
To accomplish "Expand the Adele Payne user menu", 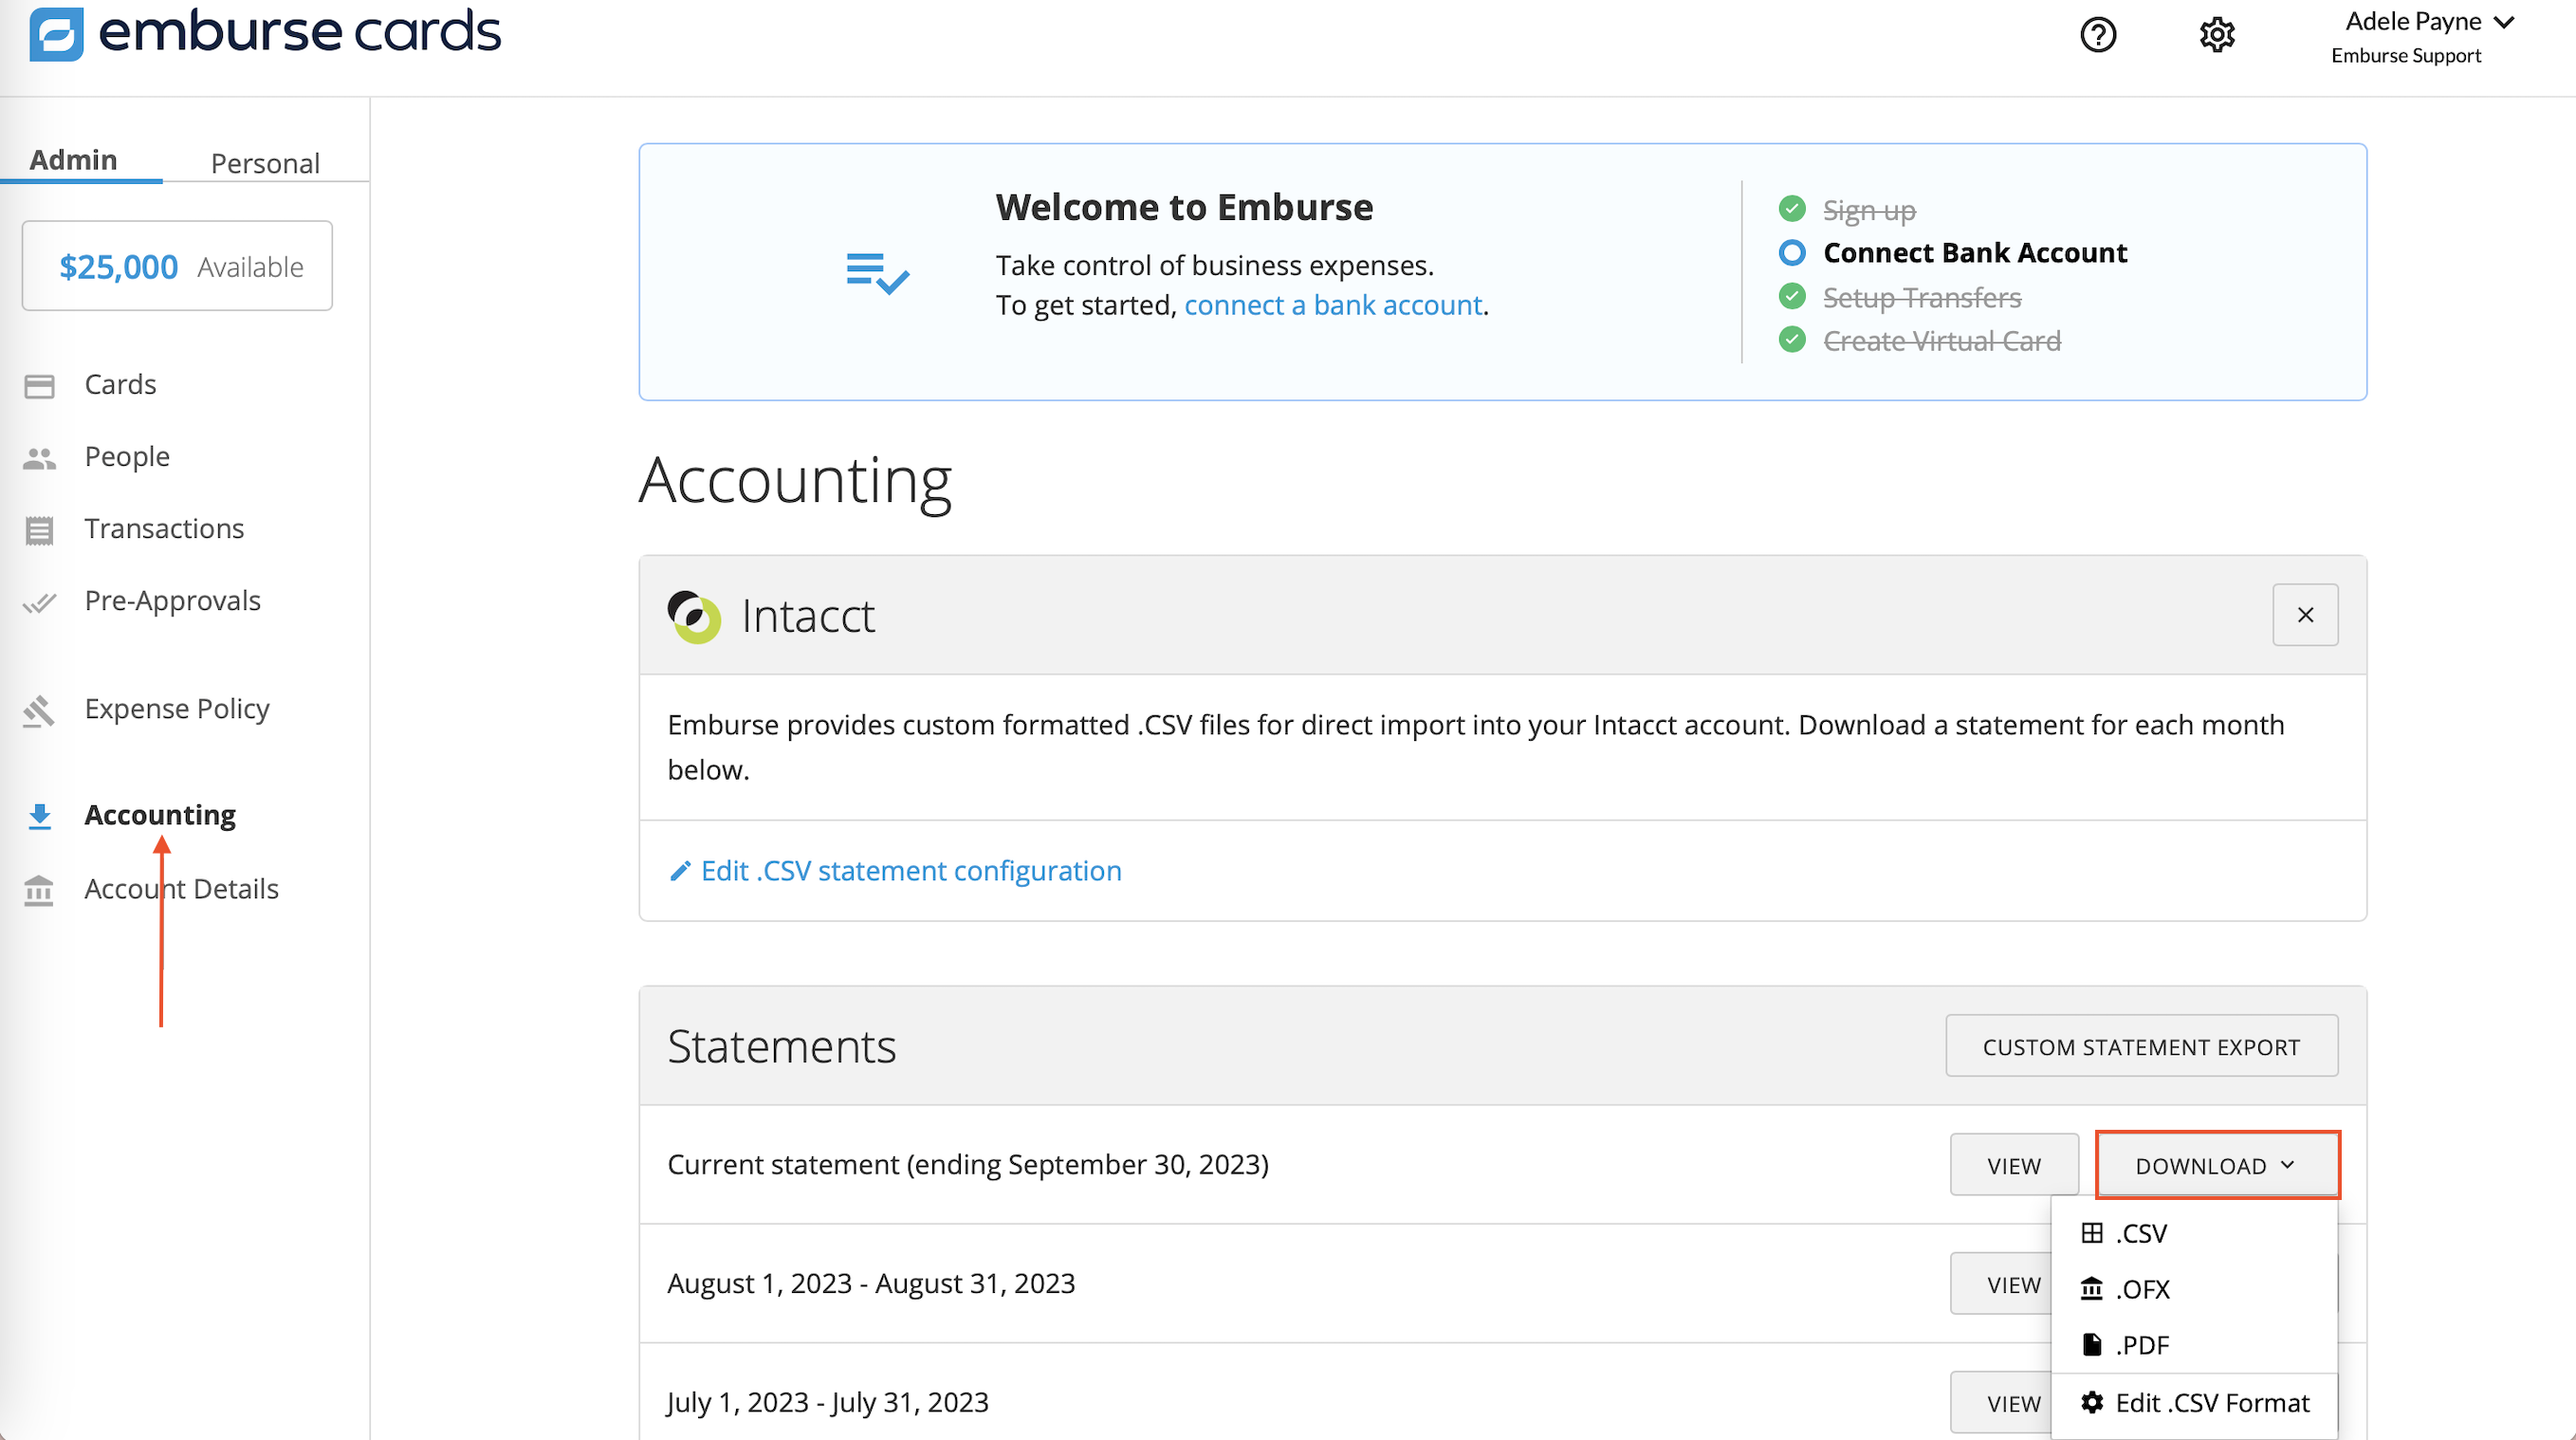I will [x=2429, y=22].
